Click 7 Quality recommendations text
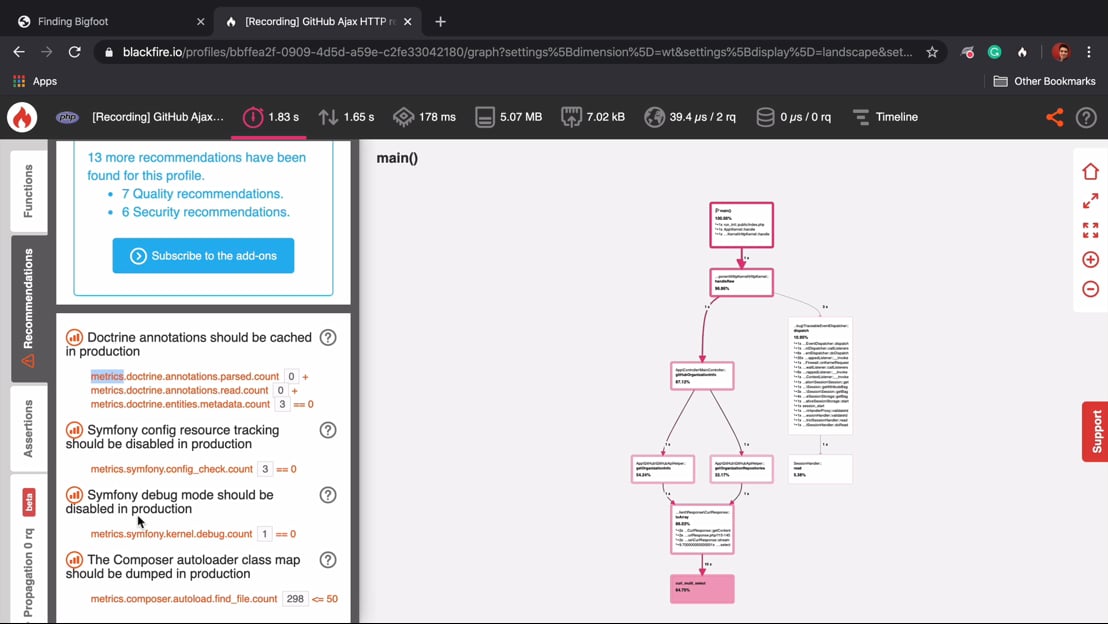This screenshot has height=624, width=1108. pos(202,194)
